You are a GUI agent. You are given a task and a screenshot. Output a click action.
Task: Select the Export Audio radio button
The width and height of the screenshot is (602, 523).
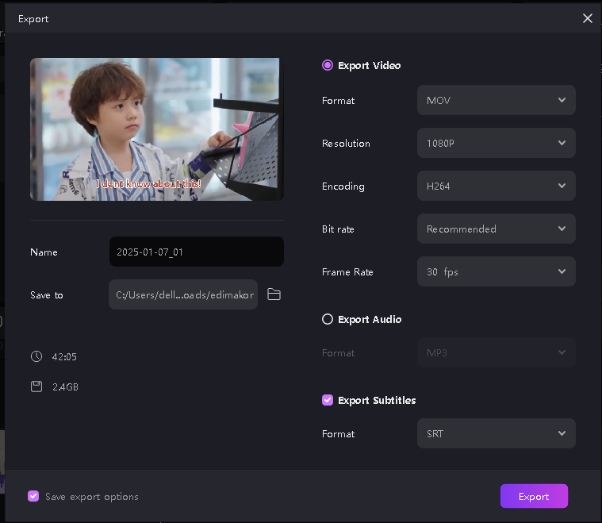click(x=327, y=319)
